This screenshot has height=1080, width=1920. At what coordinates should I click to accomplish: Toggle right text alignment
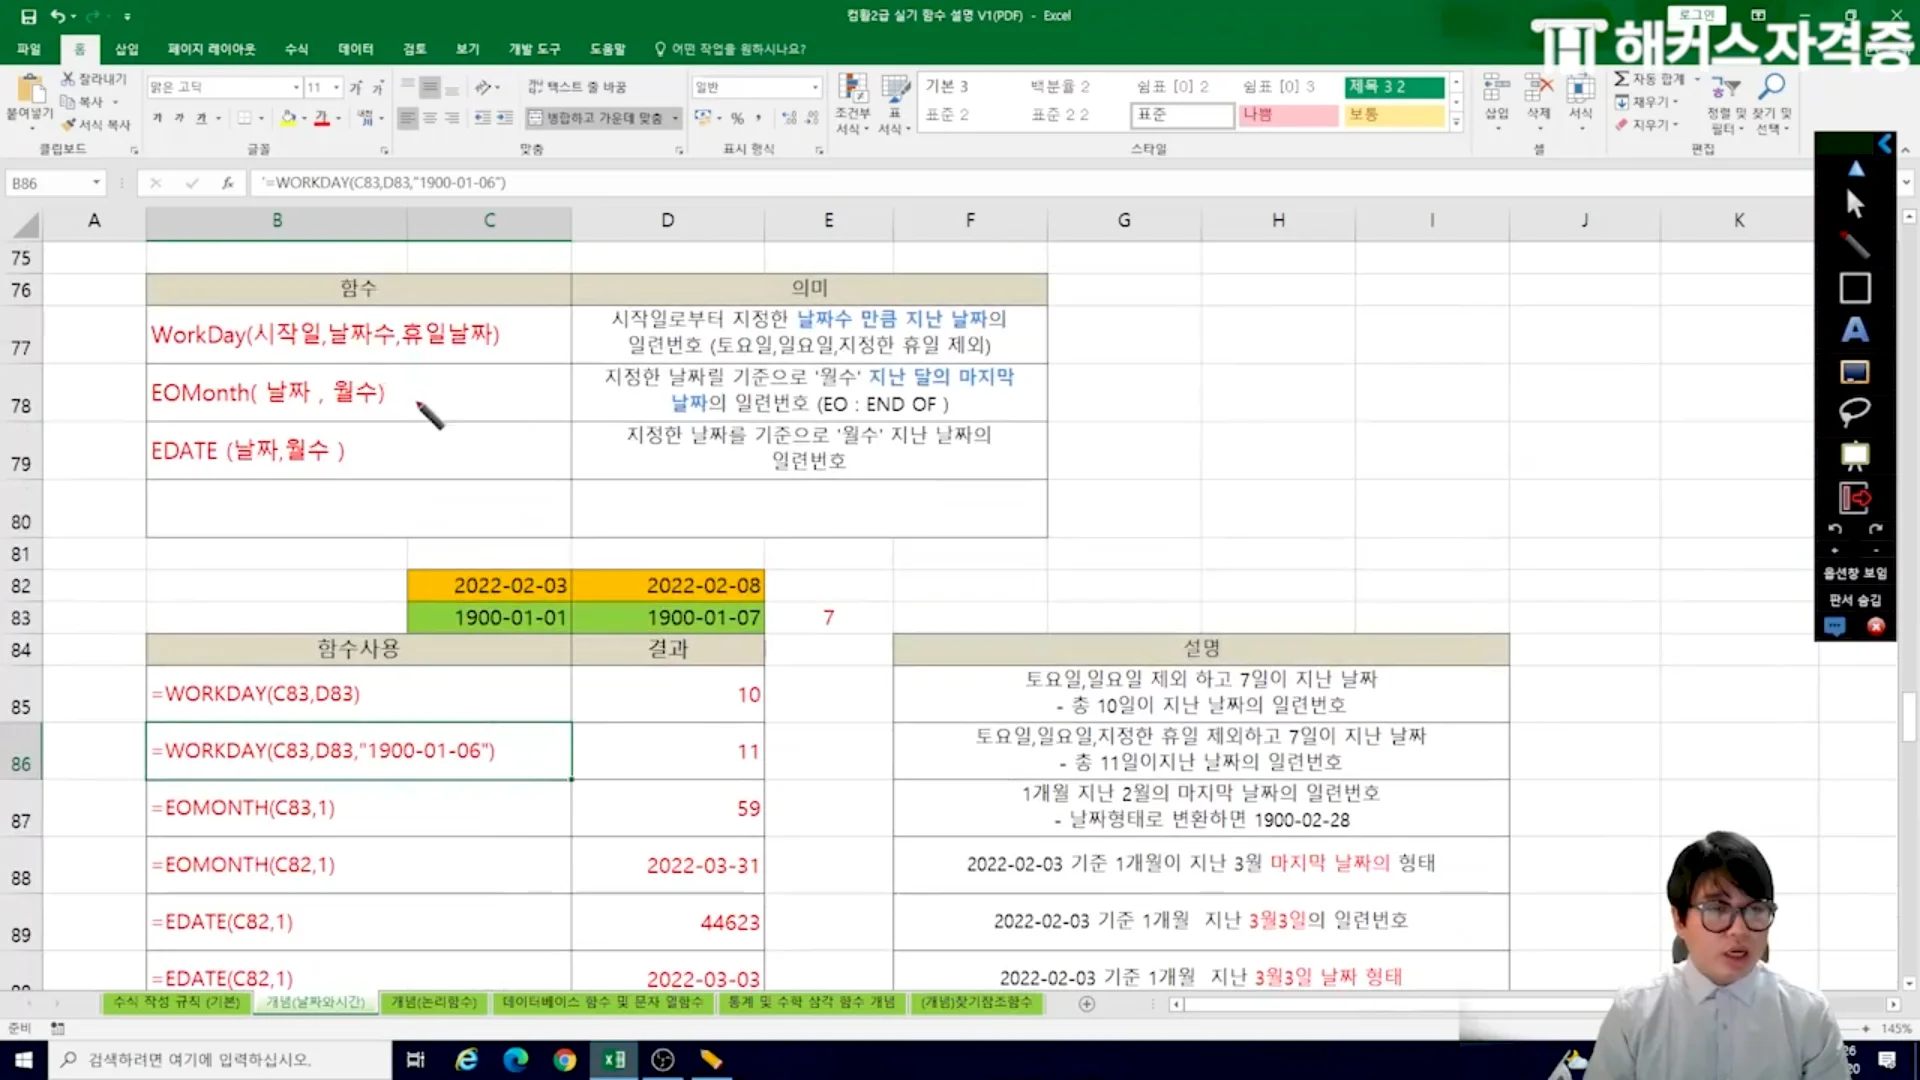(451, 118)
